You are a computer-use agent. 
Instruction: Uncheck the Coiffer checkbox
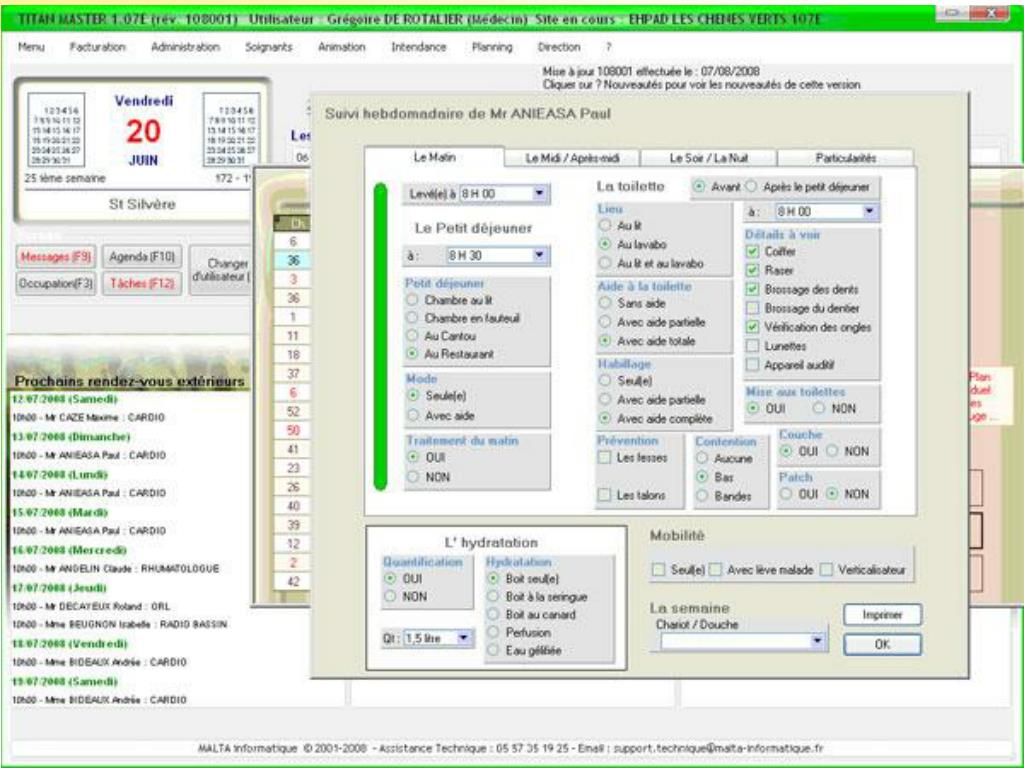tap(752, 251)
